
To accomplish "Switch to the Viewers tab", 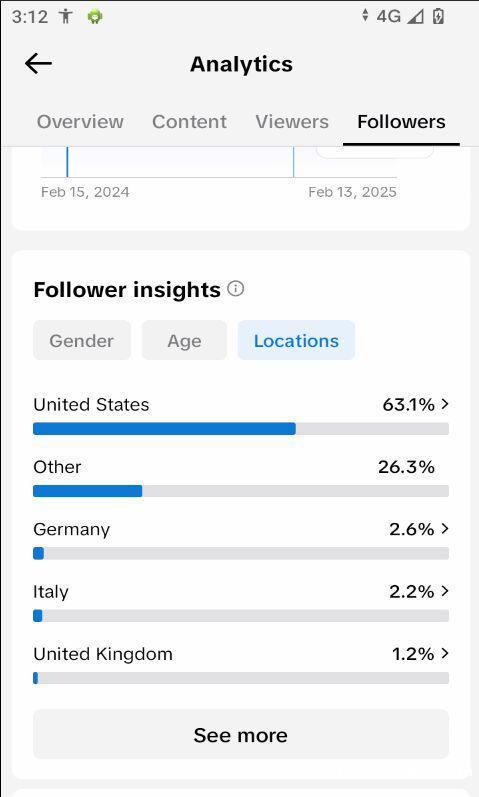I will (x=292, y=121).
